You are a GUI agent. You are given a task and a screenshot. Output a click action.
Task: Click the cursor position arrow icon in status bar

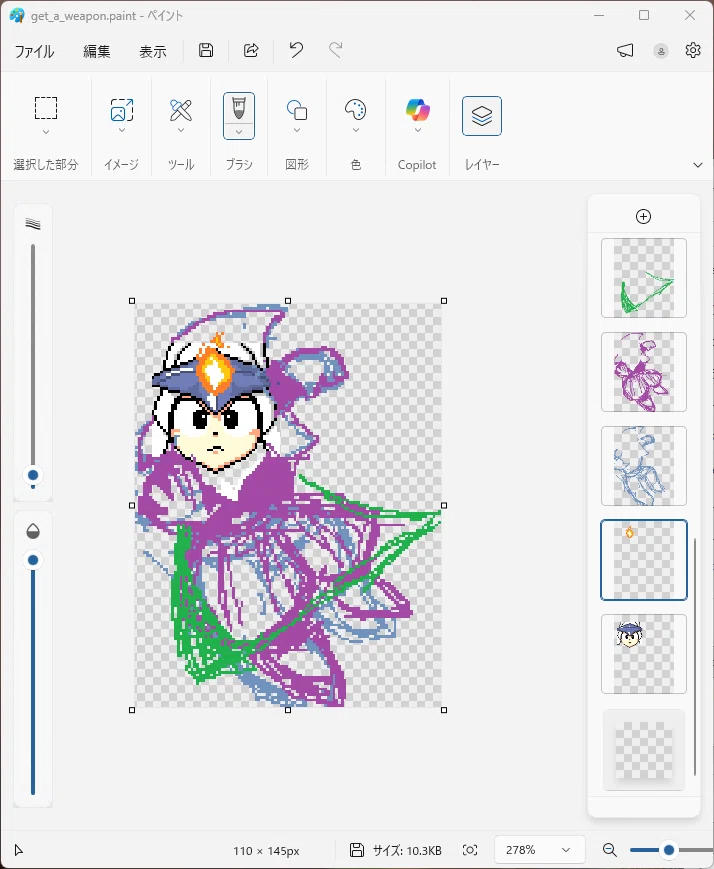pyautogui.click(x=18, y=850)
